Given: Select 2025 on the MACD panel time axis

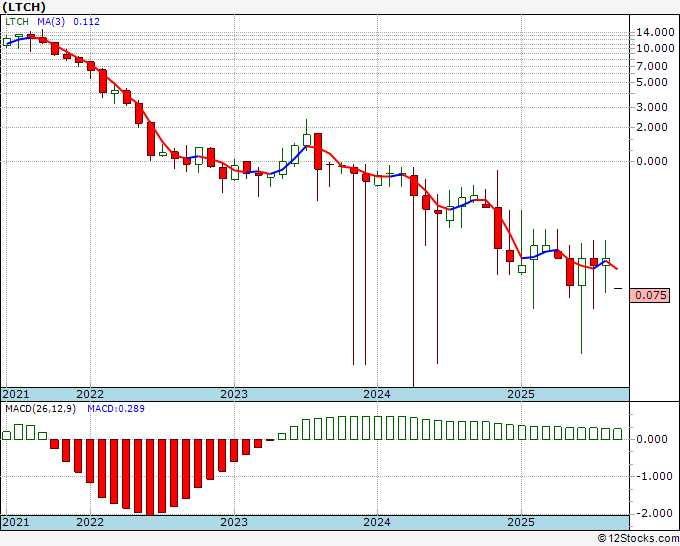Looking at the screenshot, I should (x=521, y=522).
